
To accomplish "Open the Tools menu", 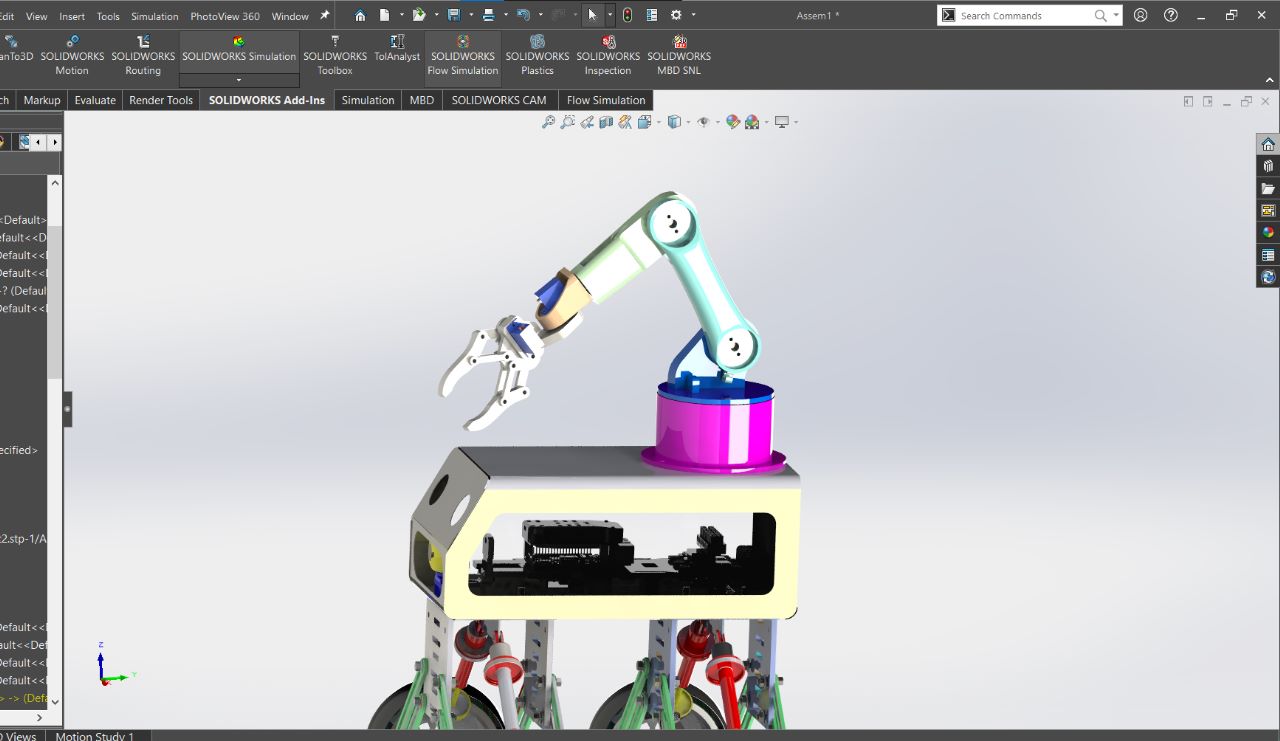I will point(108,16).
